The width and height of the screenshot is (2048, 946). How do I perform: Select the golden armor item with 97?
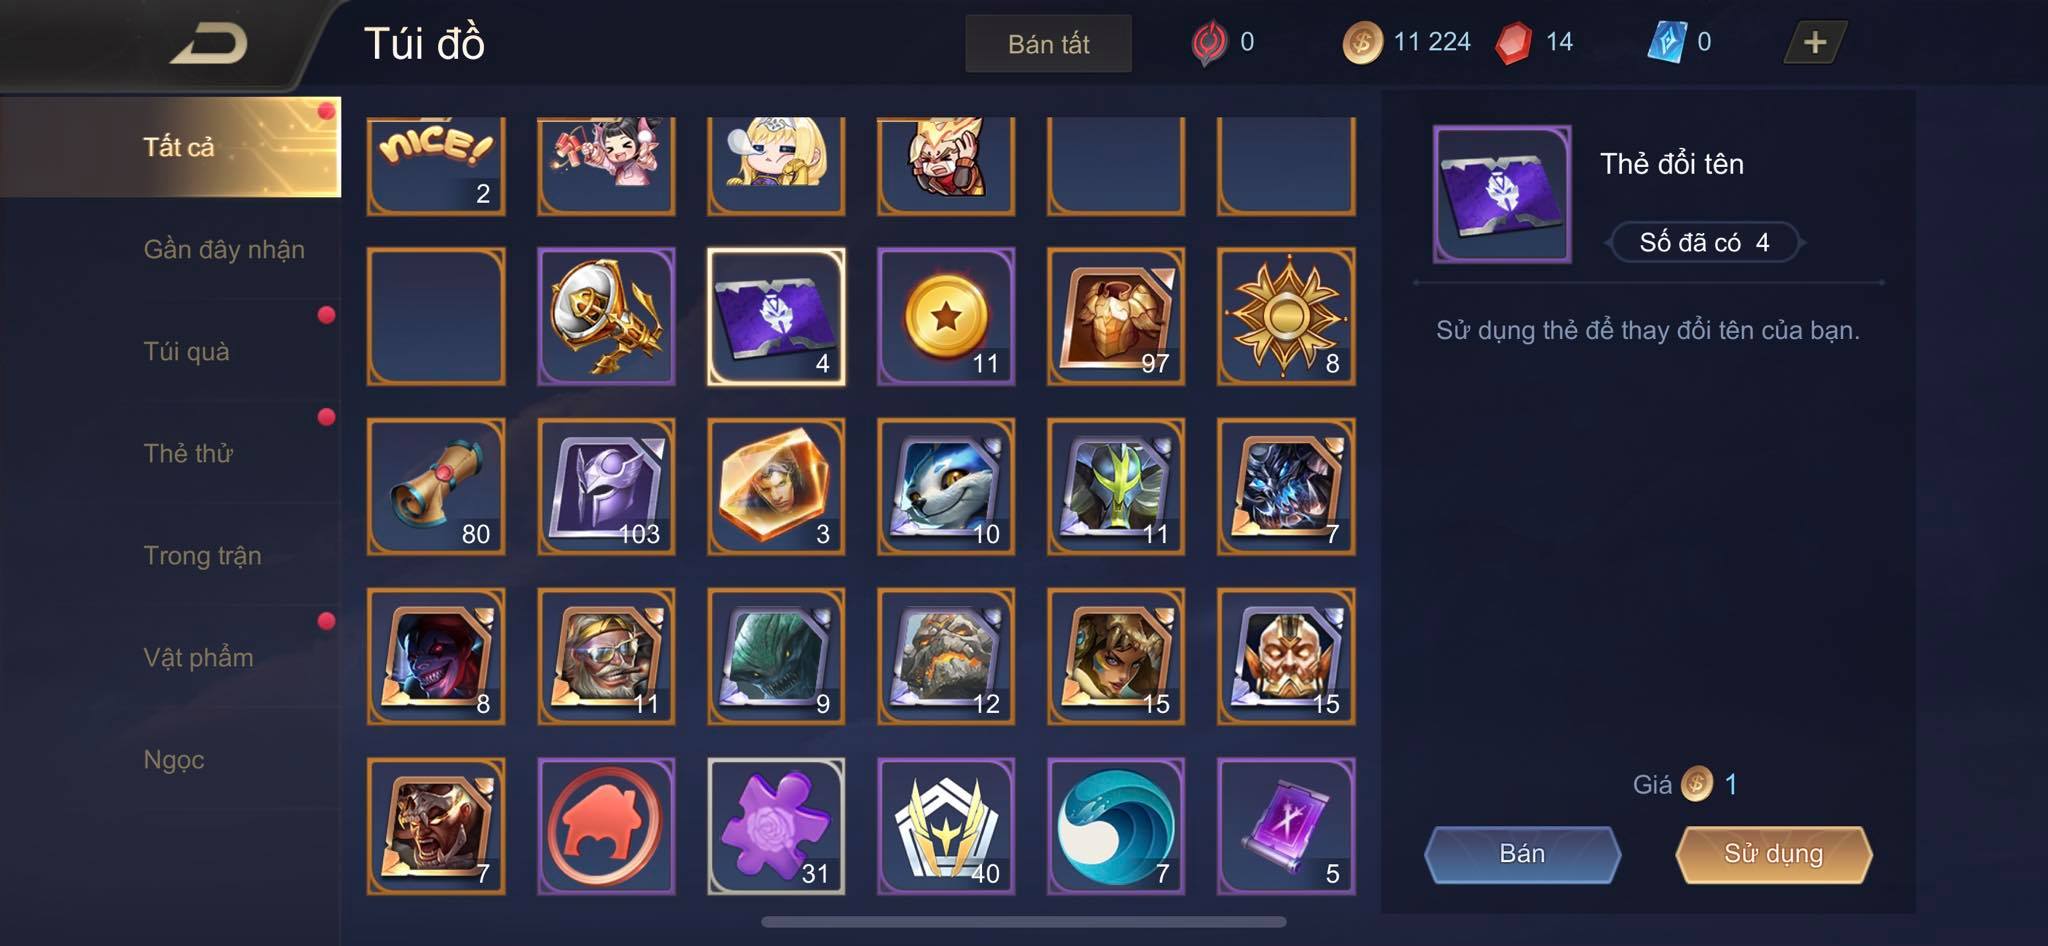pos(1116,316)
